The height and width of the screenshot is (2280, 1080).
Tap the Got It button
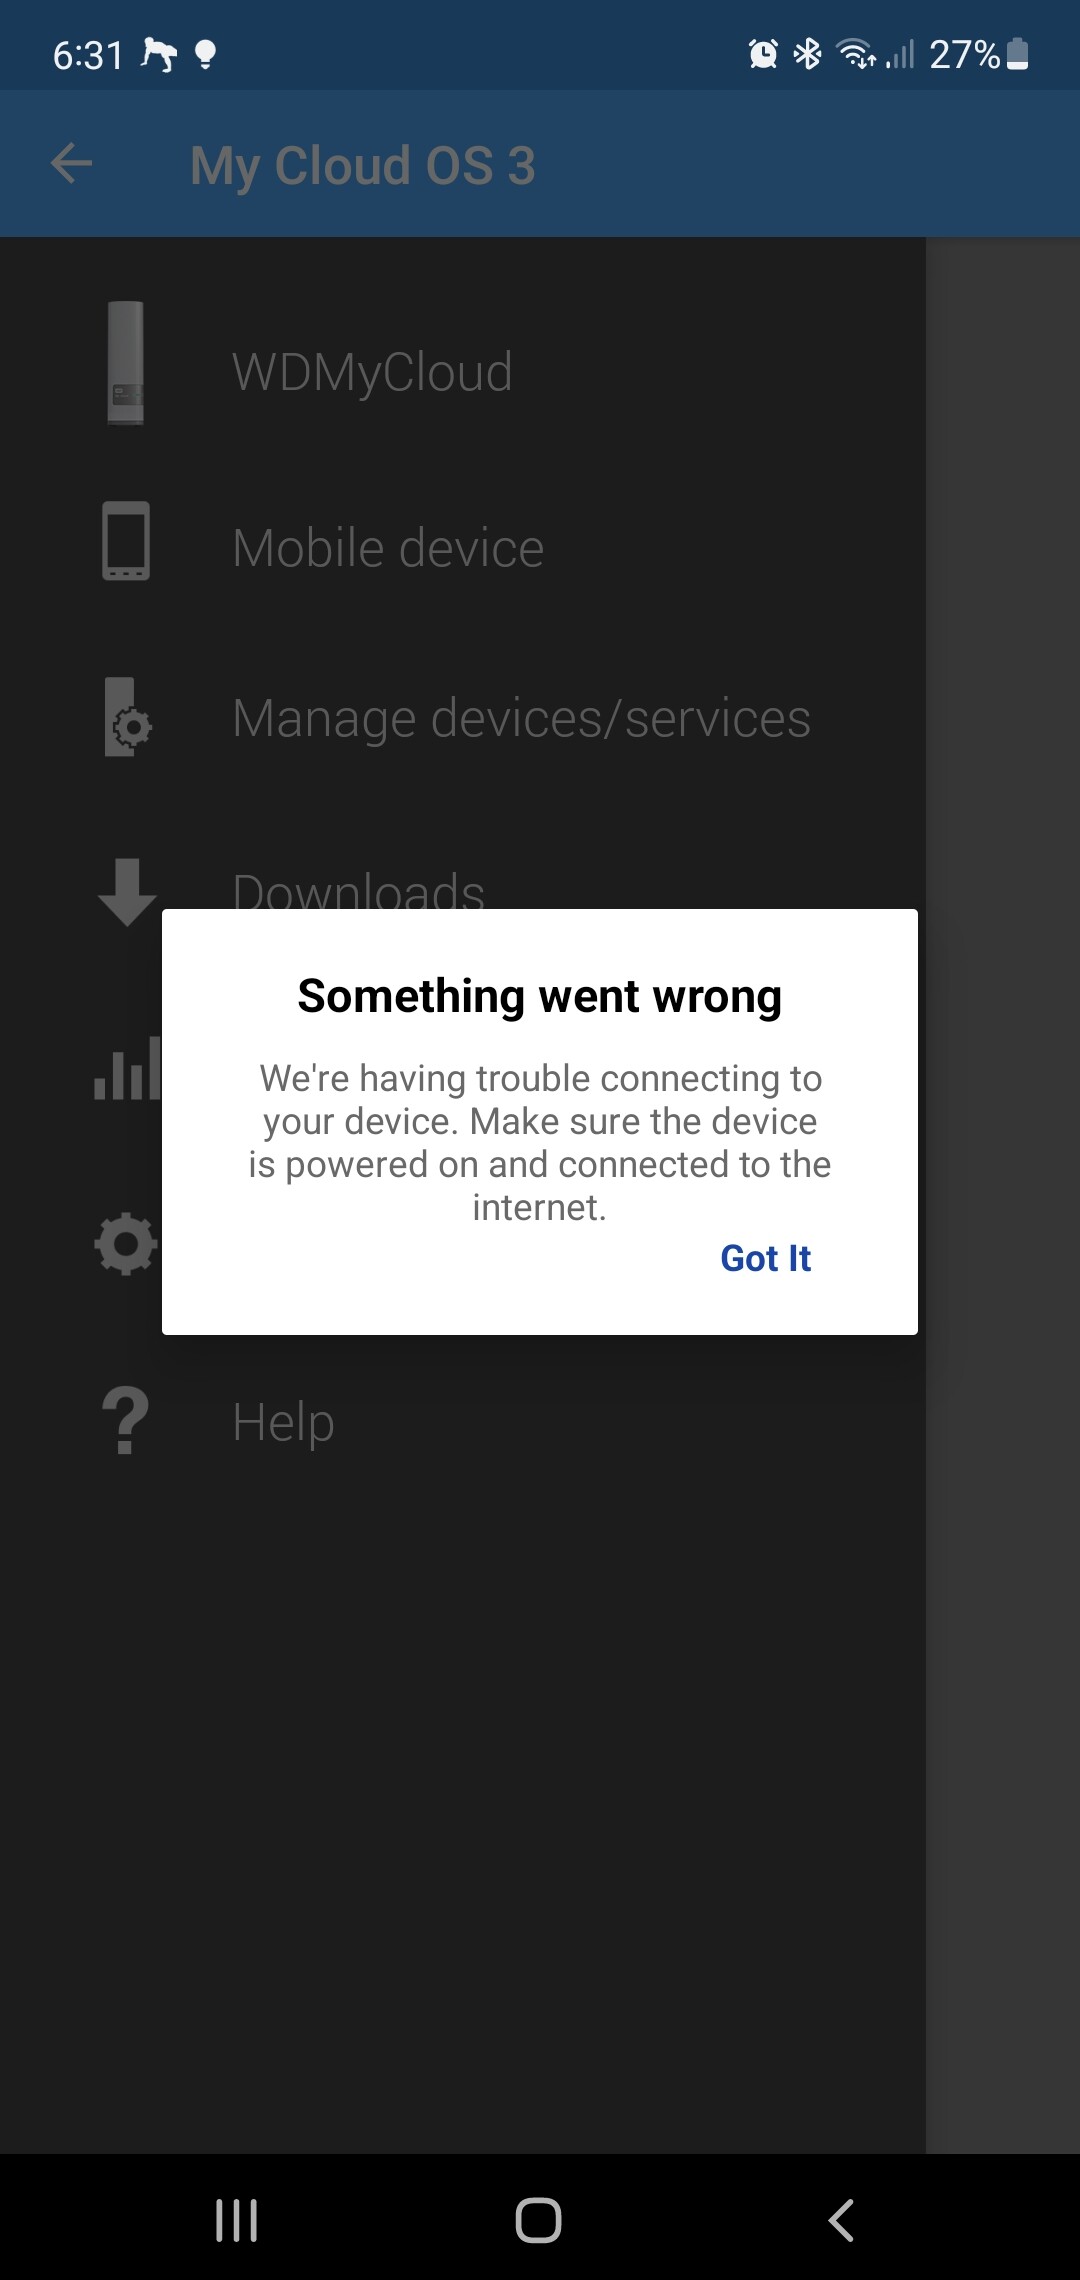[765, 1258]
